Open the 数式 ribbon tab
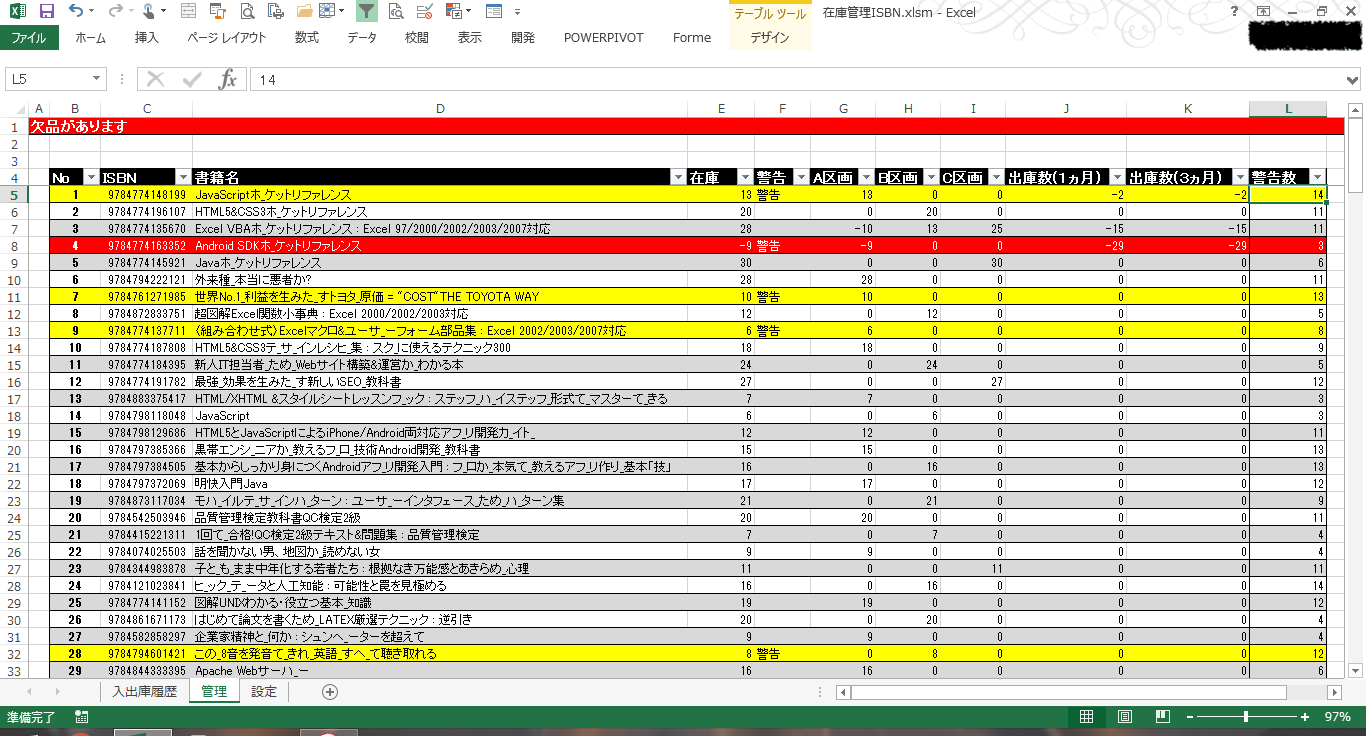Screen dimensions: 1366x736 pyautogui.click(x=306, y=38)
